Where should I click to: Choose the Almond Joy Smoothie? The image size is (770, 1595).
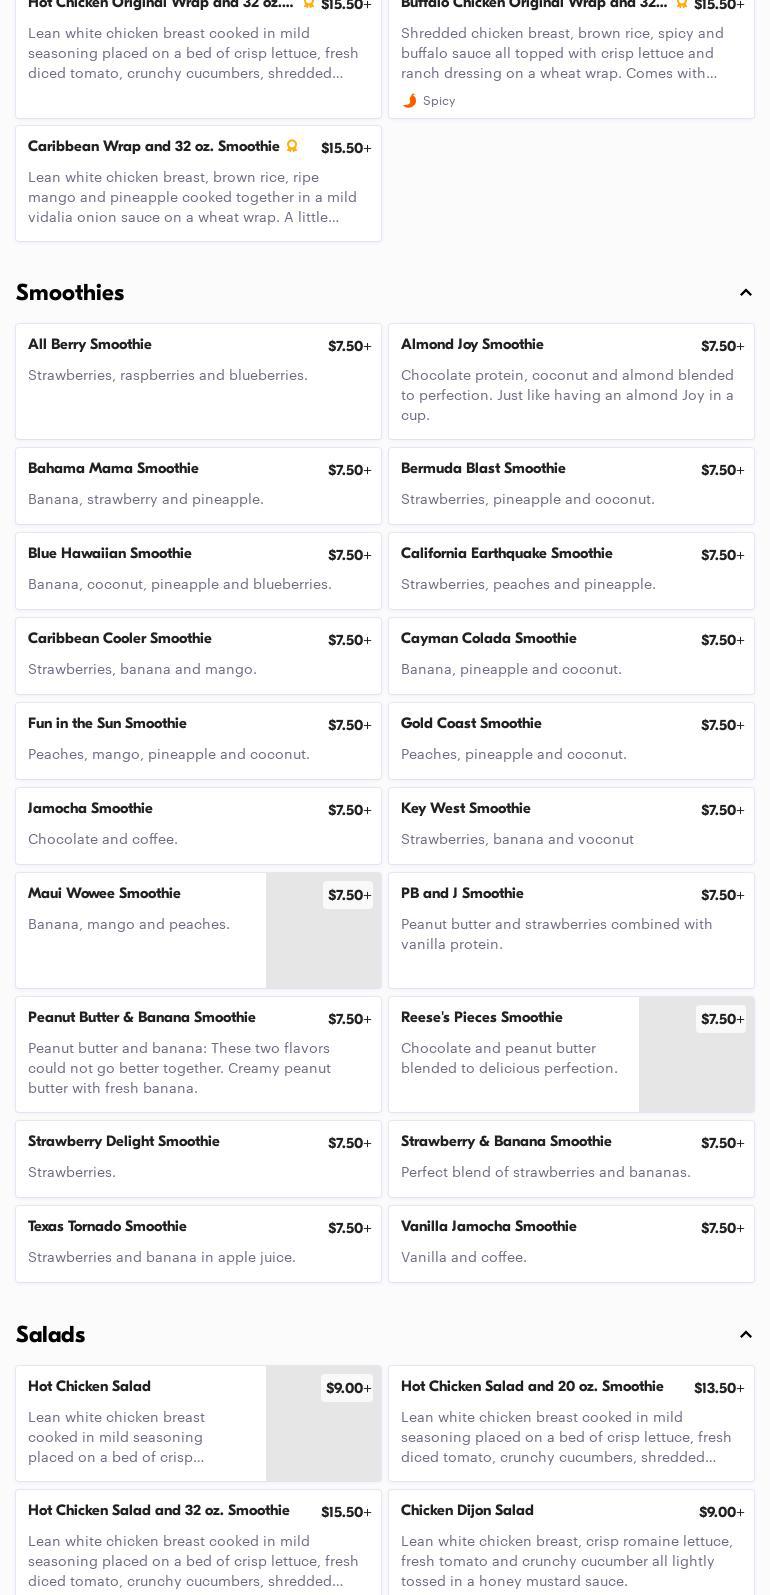click(x=571, y=381)
